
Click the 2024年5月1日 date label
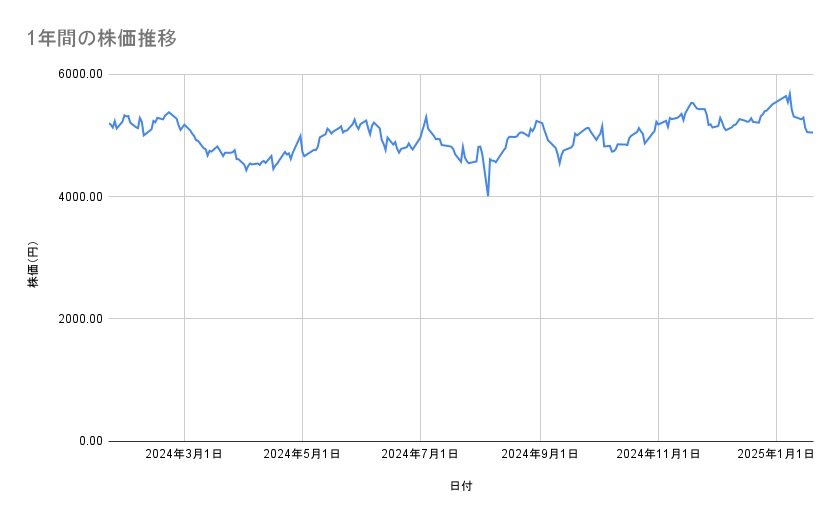pos(302,454)
